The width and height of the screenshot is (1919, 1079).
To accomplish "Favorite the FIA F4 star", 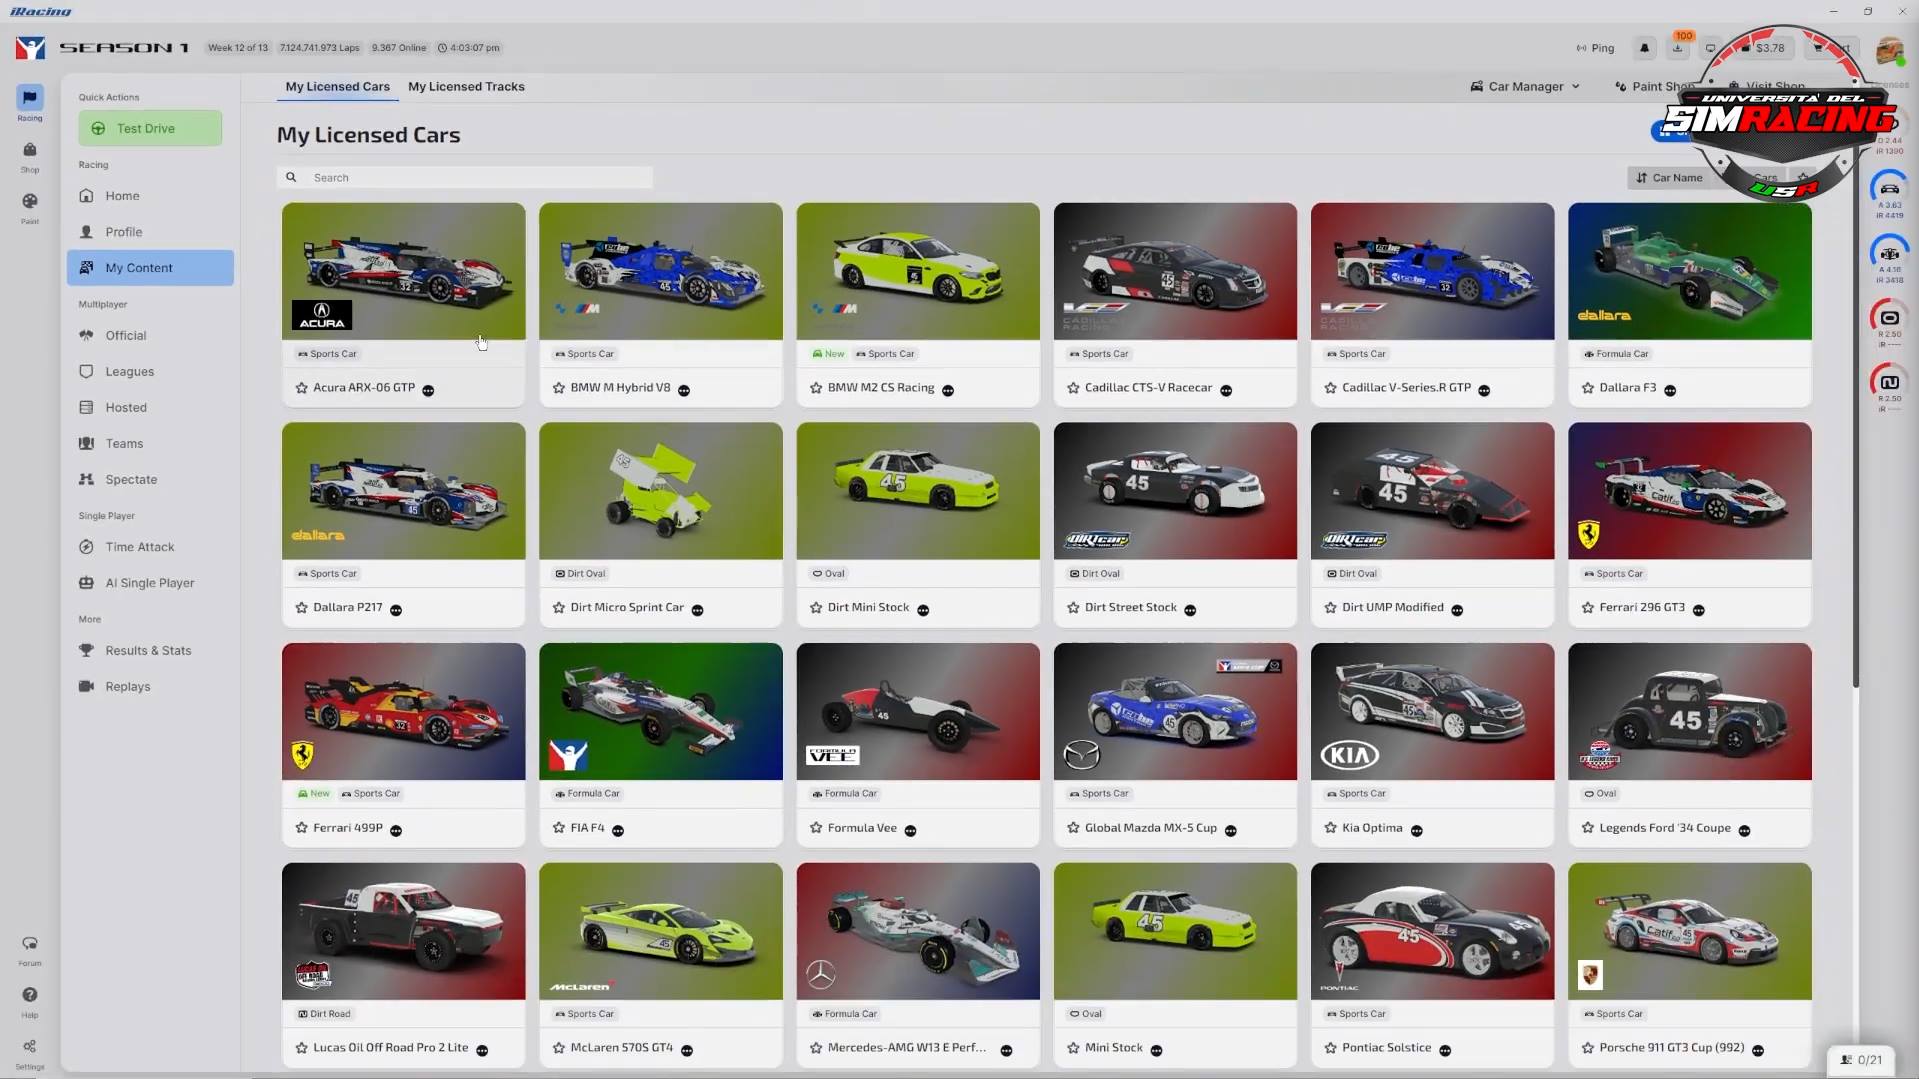I will (x=558, y=828).
